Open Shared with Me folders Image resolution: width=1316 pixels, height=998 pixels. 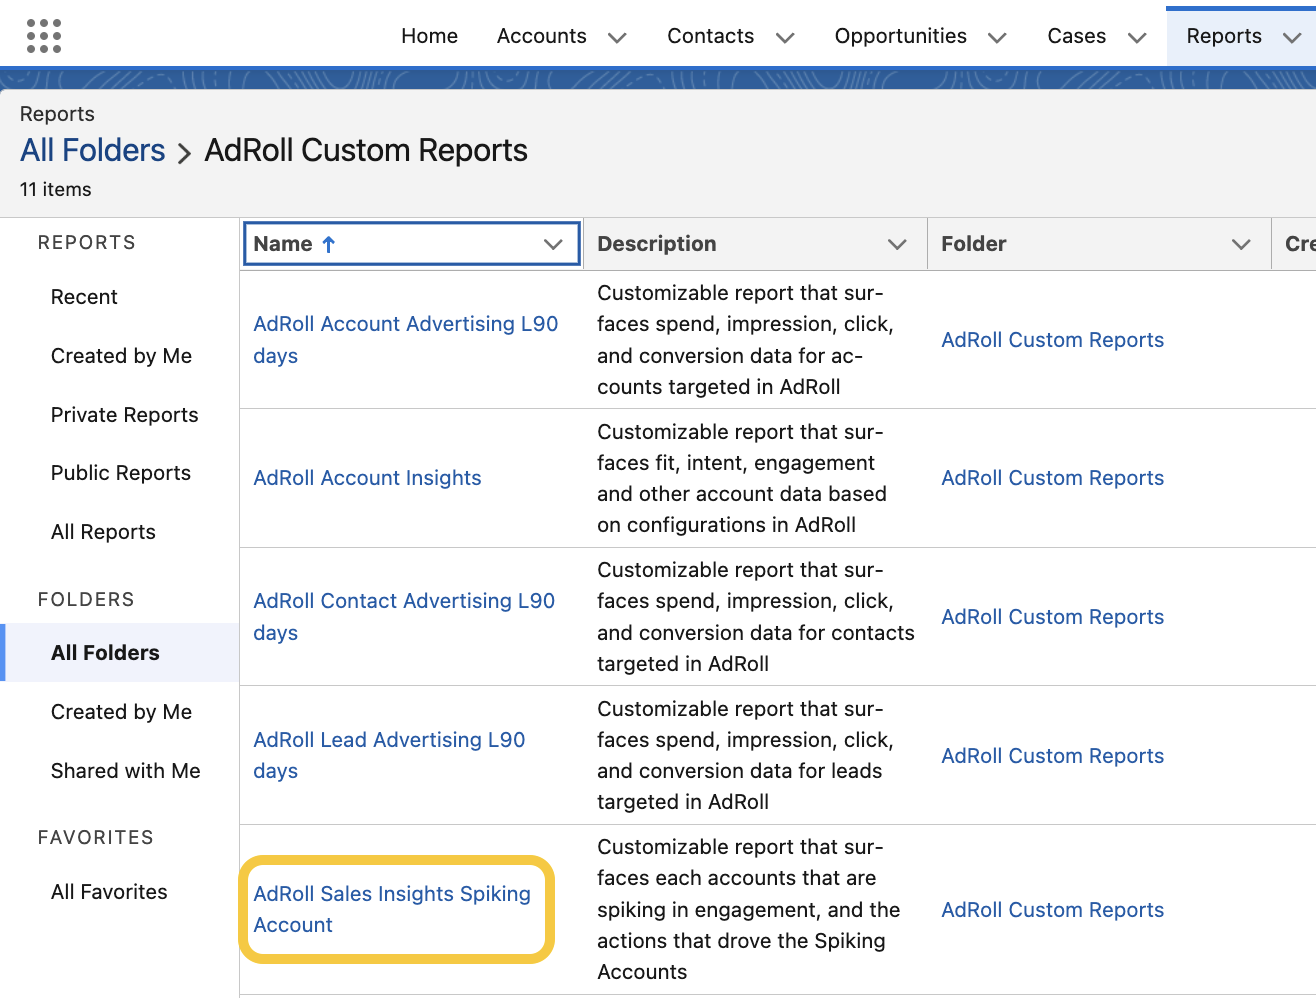coord(125,771)
